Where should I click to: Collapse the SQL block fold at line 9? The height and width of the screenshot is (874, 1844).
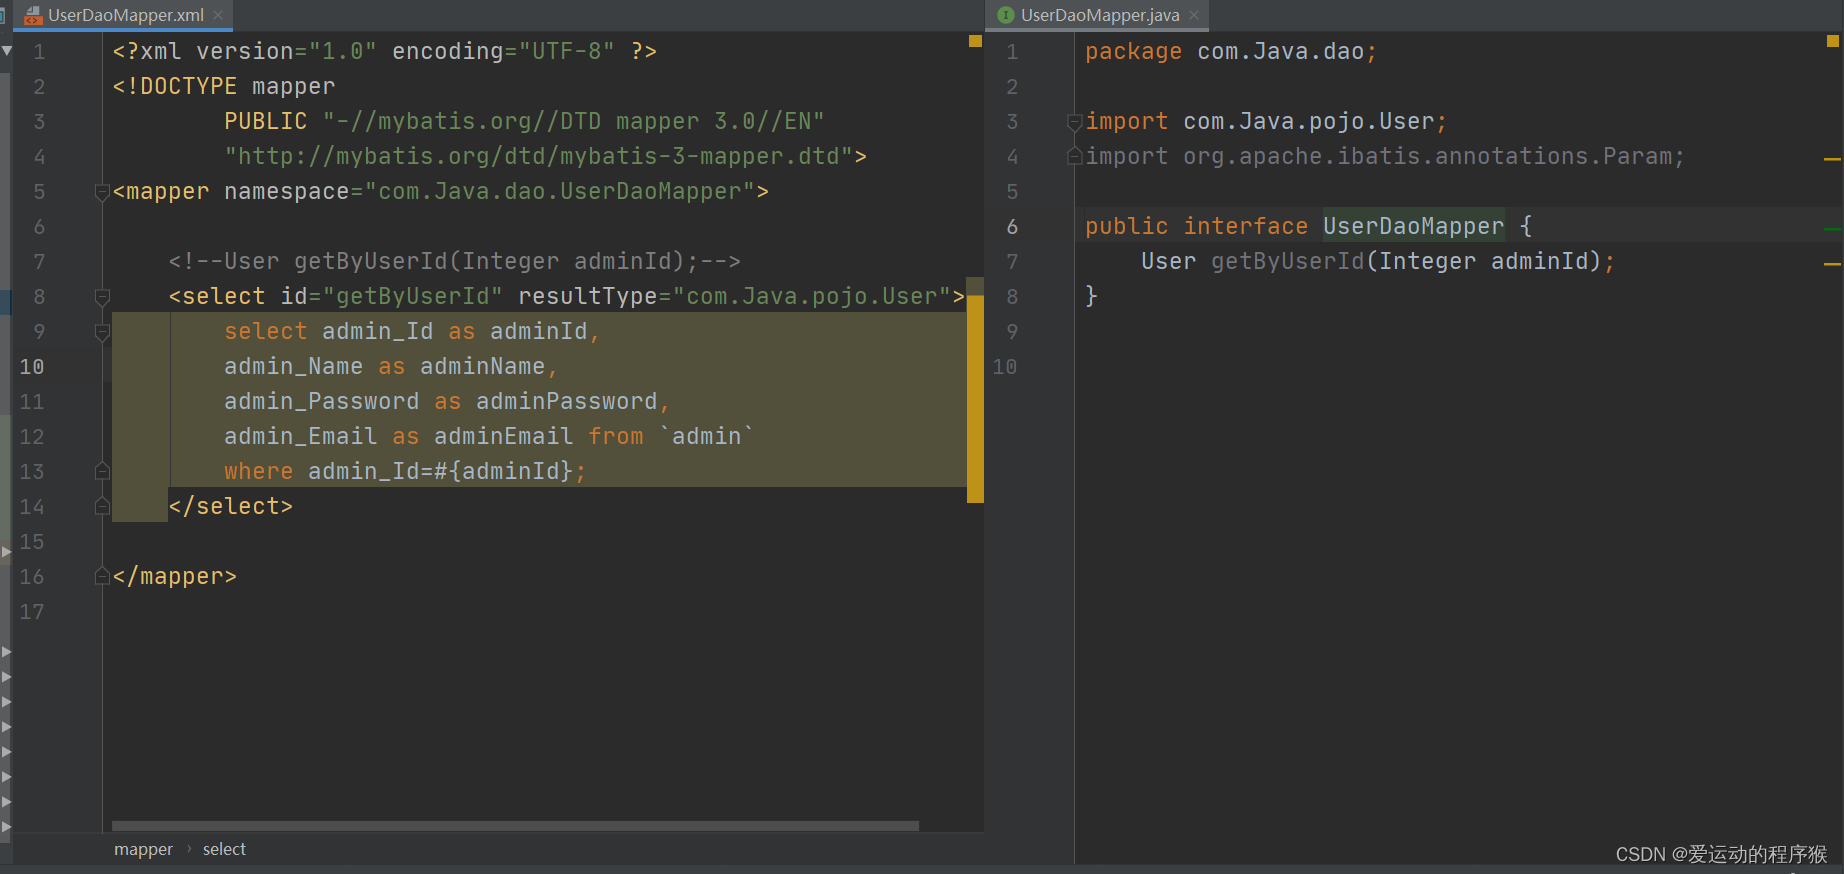(102, 331)
